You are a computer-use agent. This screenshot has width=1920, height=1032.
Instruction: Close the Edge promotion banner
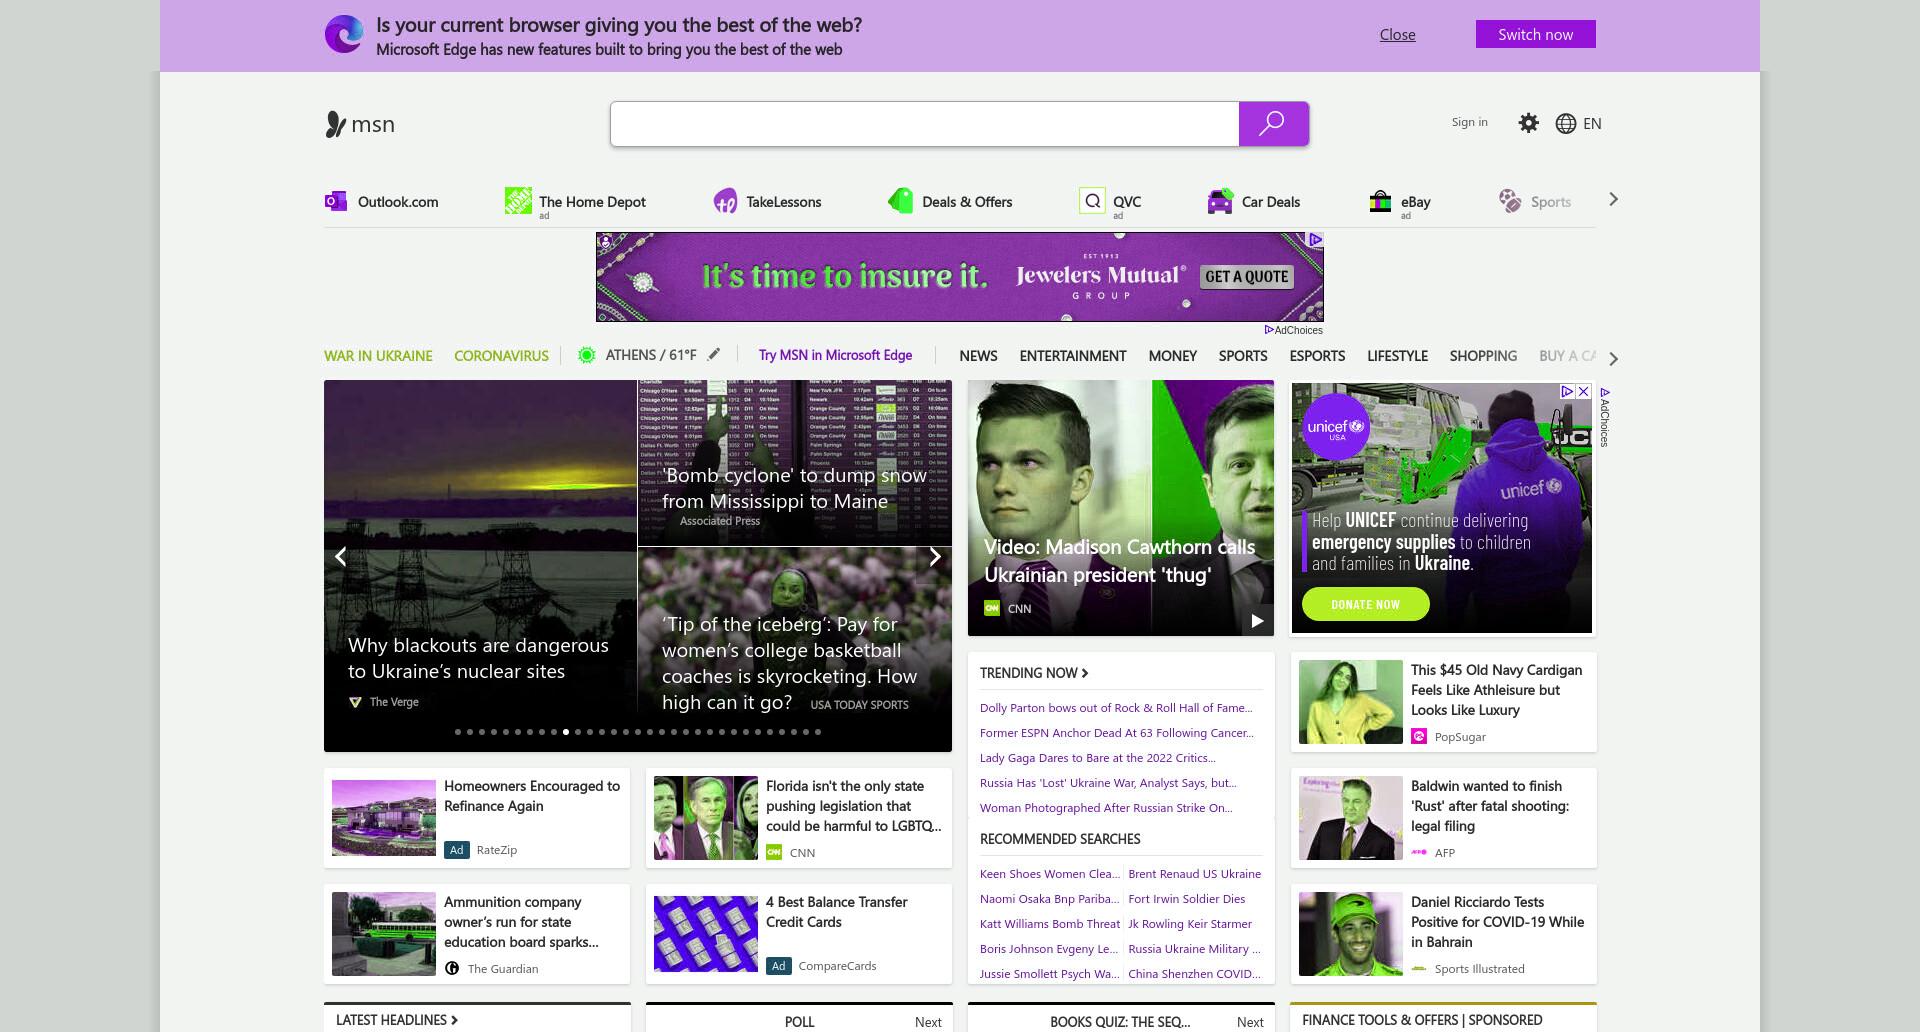(x=1397, y=34)
